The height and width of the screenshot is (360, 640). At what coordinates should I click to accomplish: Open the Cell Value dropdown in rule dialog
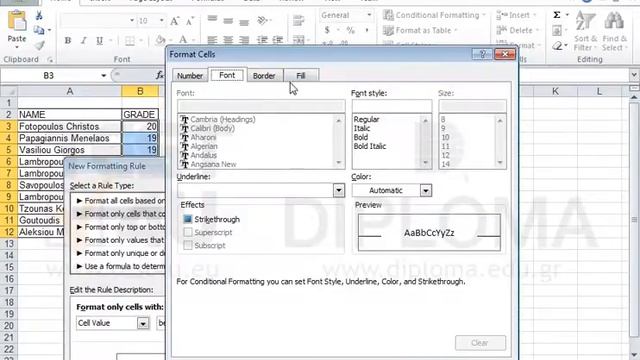[143, 323]
